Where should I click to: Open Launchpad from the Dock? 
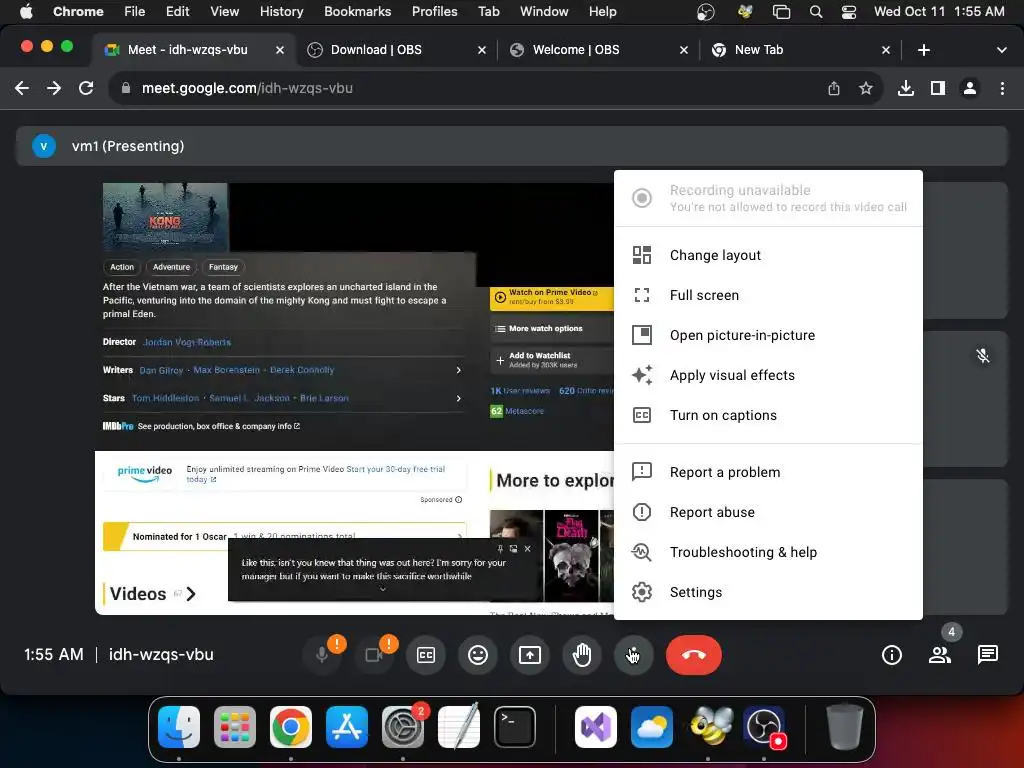point(234,727)
